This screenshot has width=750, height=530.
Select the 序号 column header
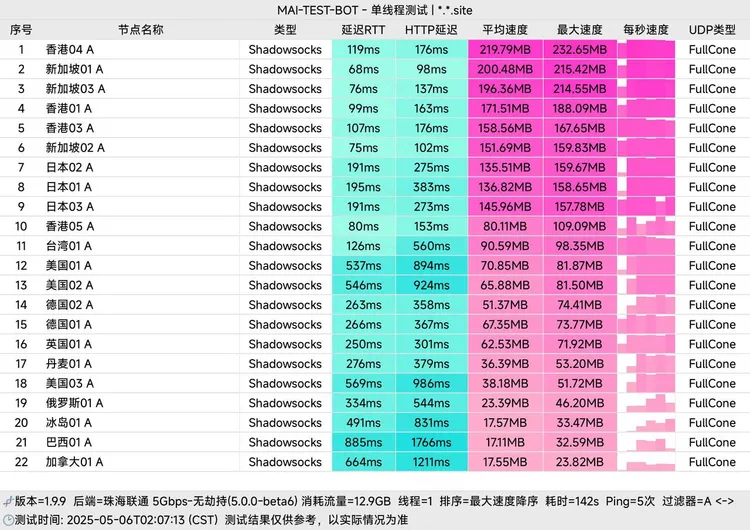click(21, 30)
